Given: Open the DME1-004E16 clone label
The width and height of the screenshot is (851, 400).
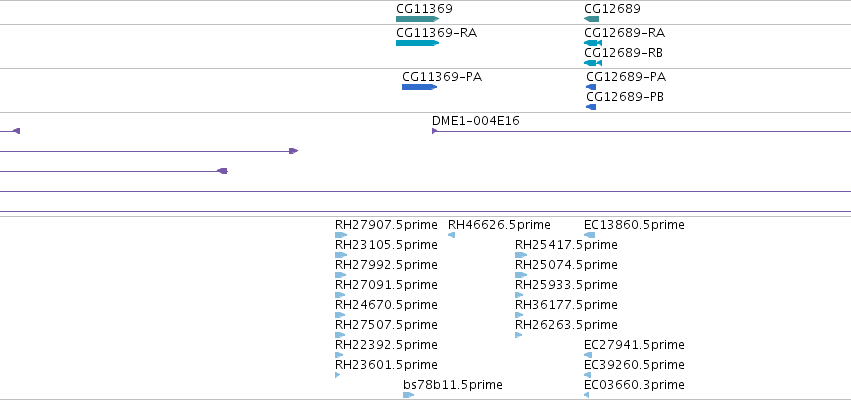Looking at the screenshot, I should pos(475,120).
